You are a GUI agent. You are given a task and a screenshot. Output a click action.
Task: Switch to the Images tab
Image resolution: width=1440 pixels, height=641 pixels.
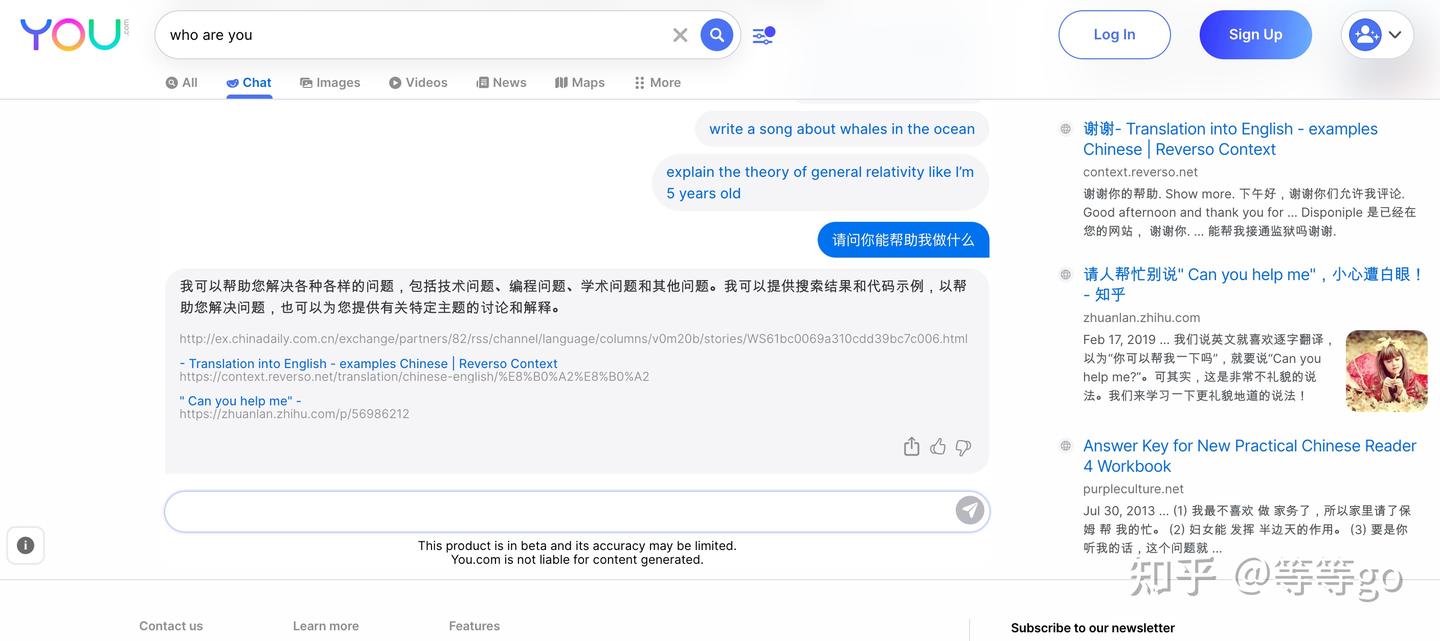click(330, 83)
